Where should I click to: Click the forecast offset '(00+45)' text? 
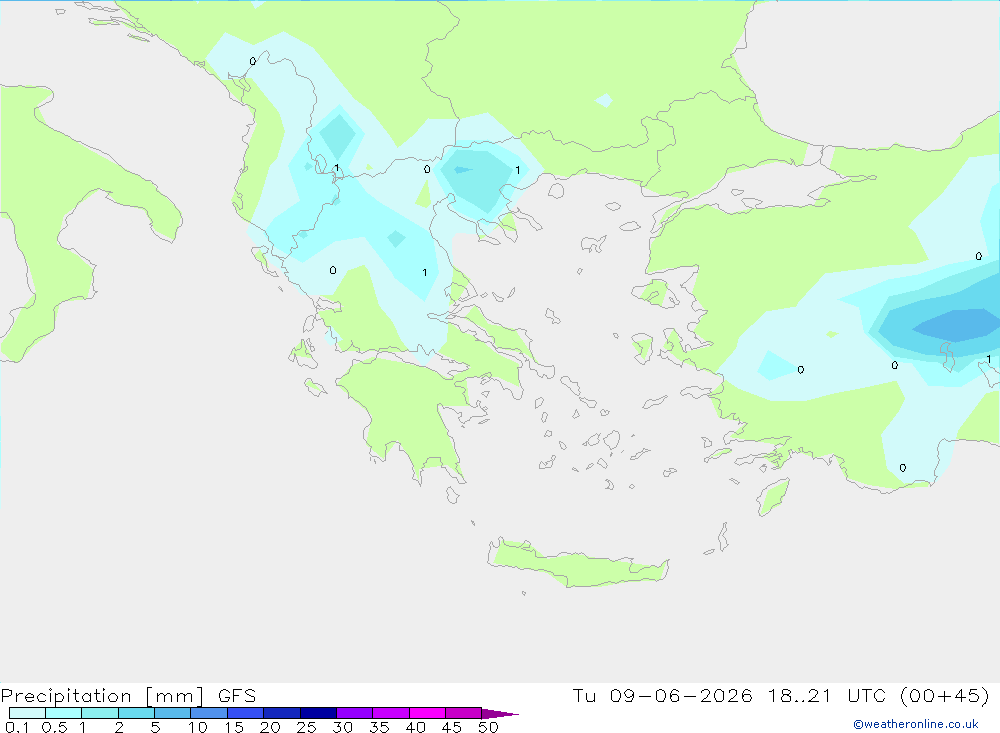tap(945, 695)
